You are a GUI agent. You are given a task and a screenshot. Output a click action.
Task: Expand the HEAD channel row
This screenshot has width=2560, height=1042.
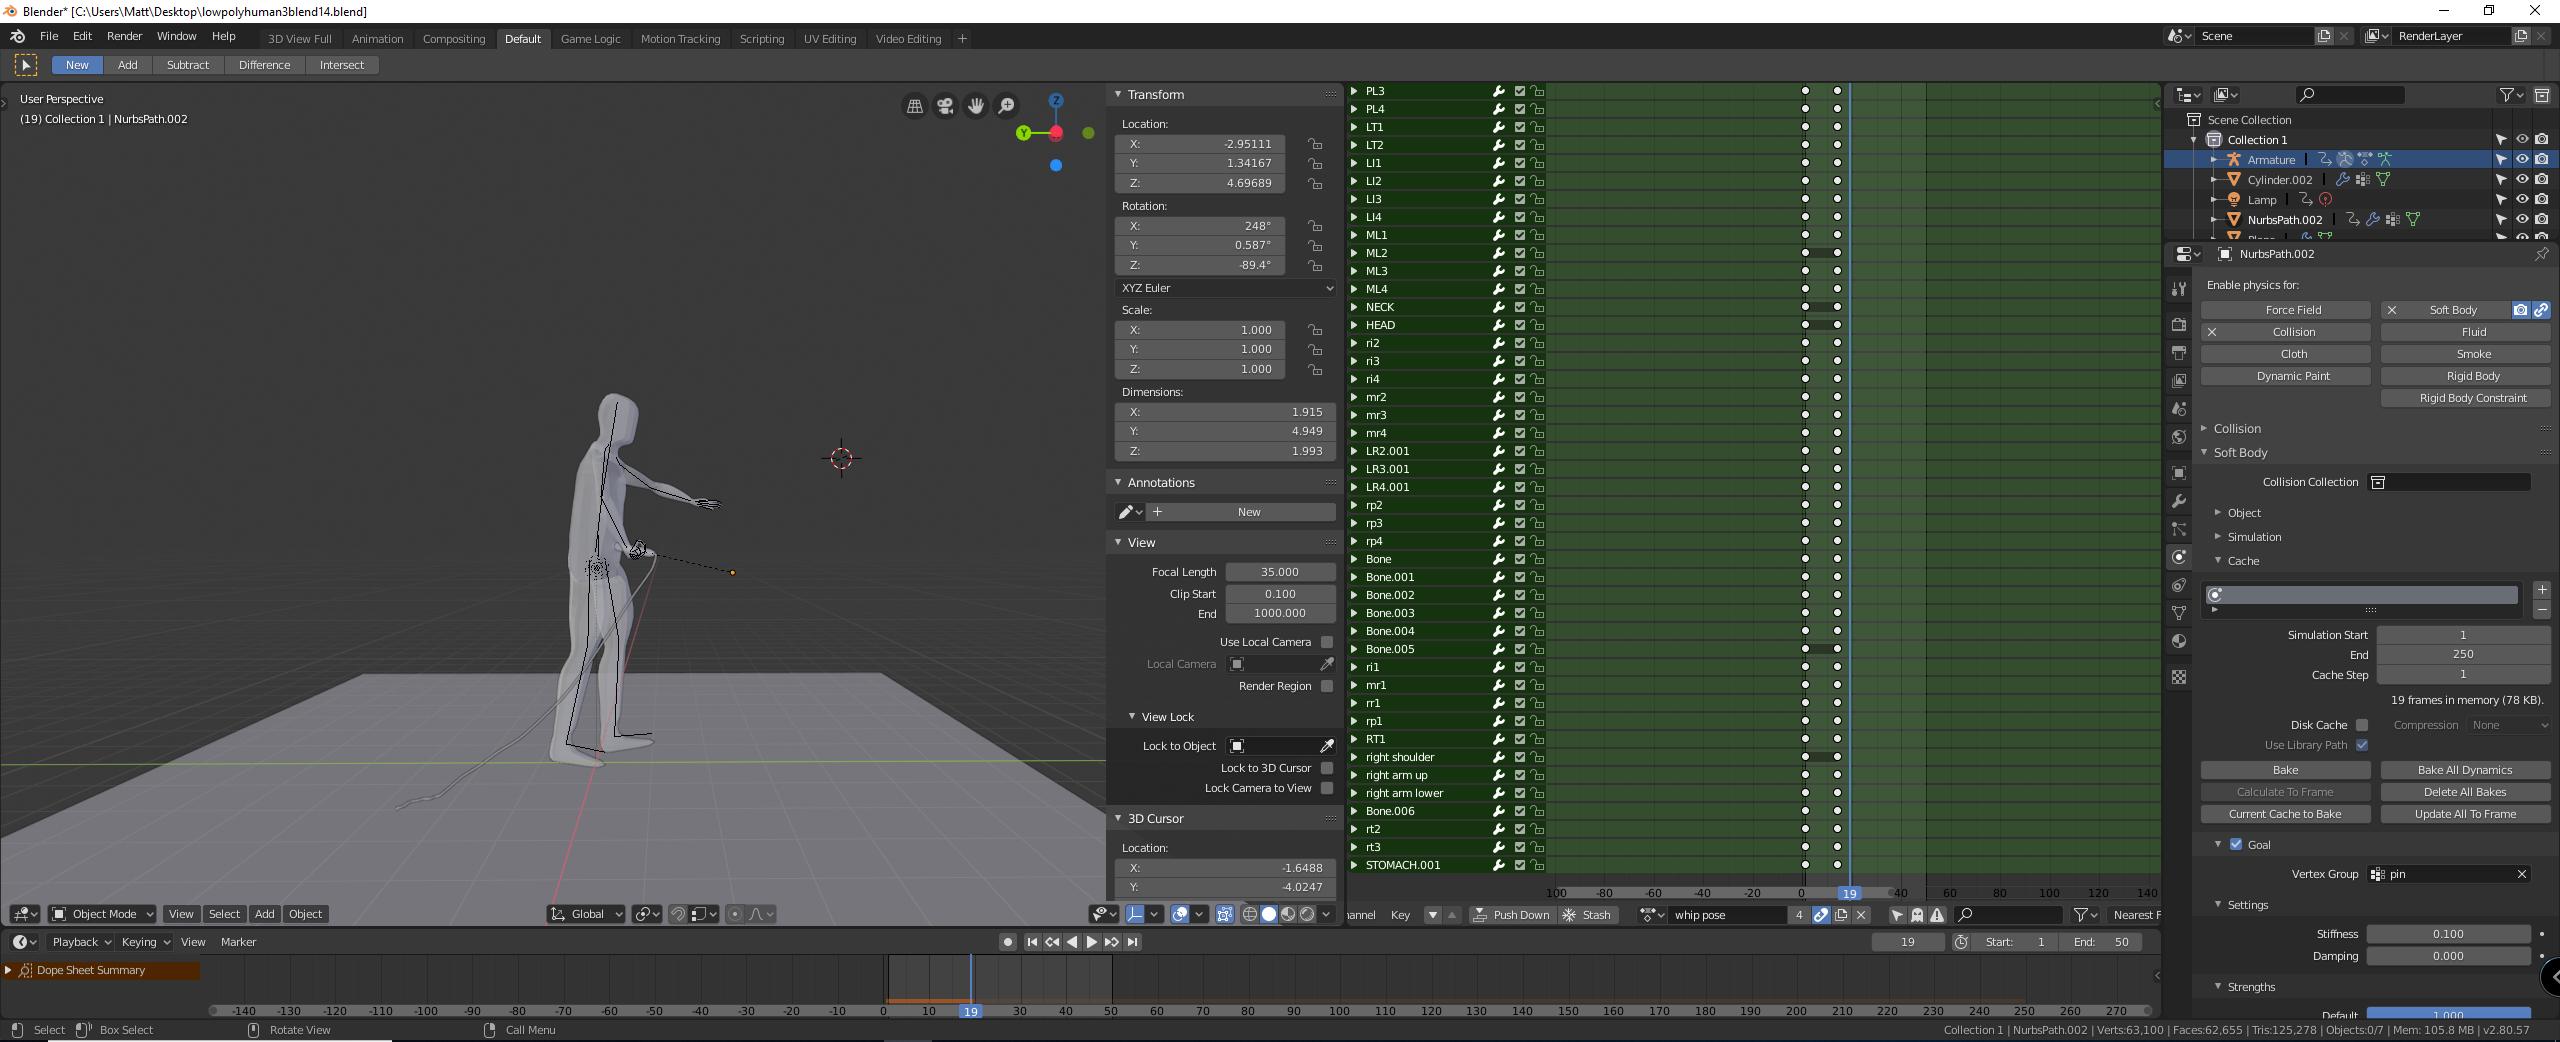tap(1355, 325)
